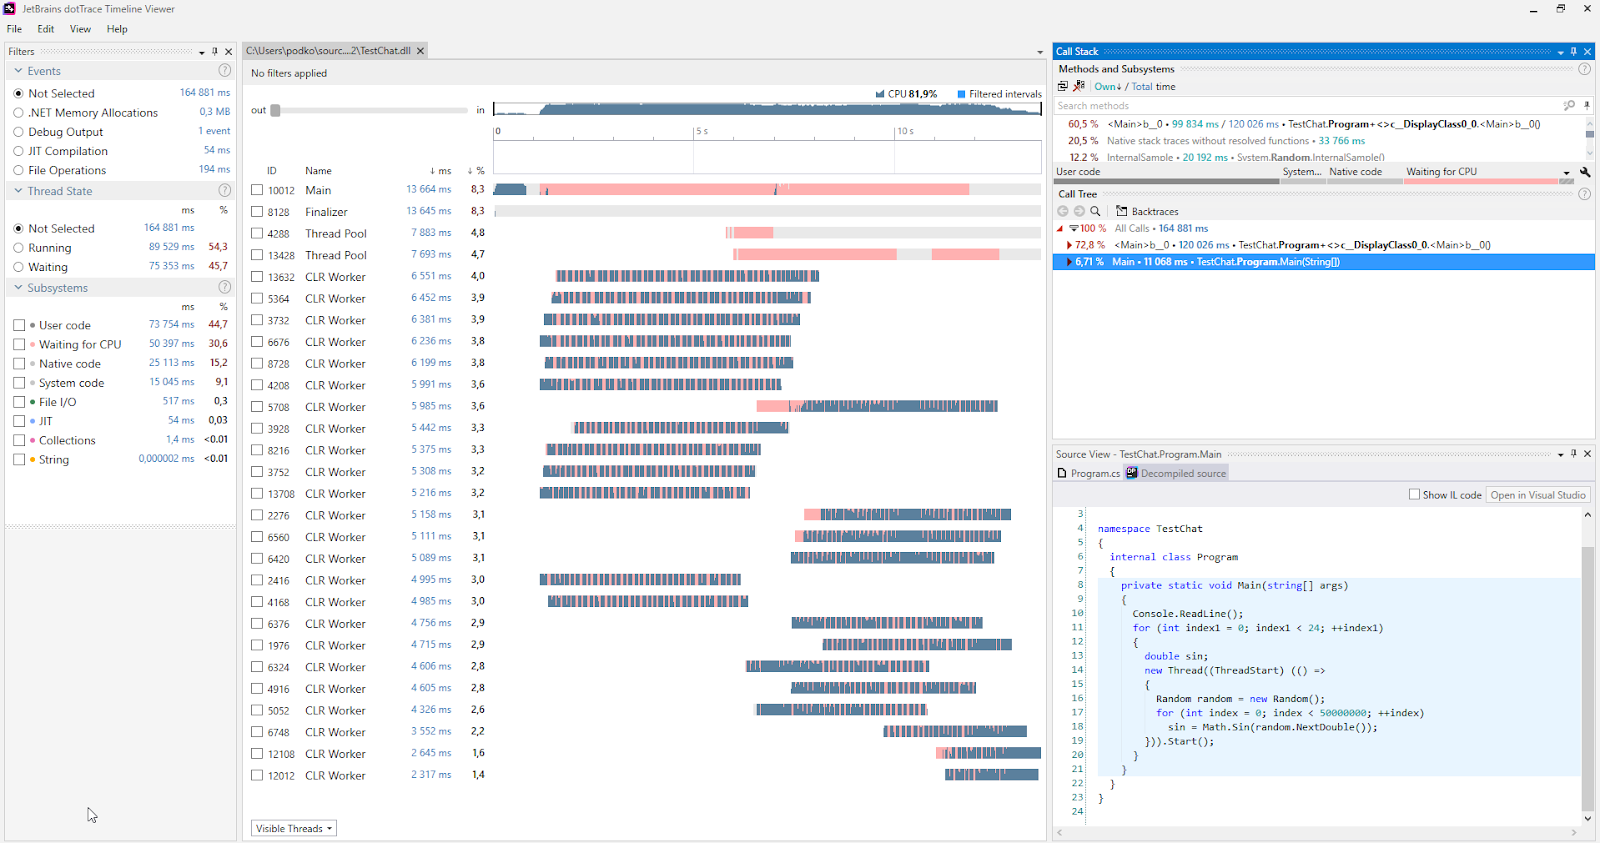Screen dimensions: 1600x843
Task: Toggle the red-crossed icon next to Own time
Action: [x=1079, y=87]
